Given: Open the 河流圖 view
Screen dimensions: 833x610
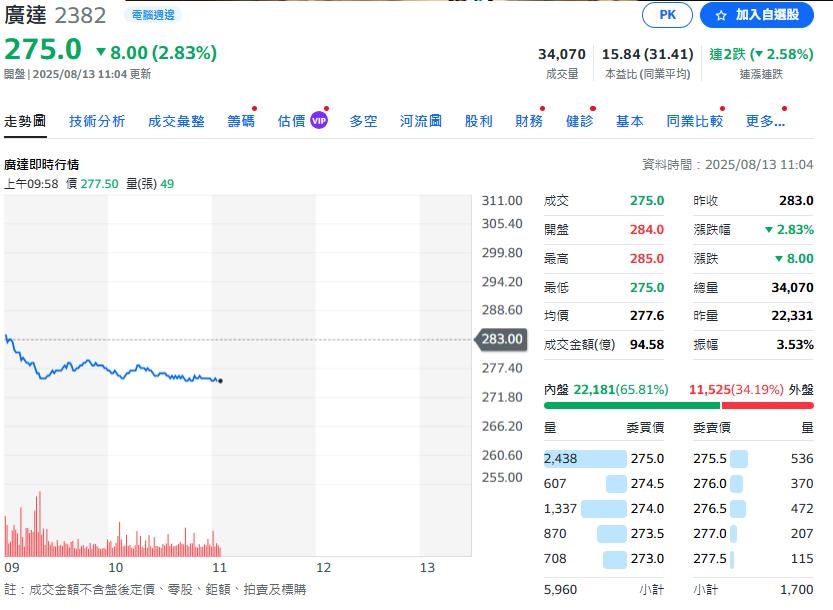Looking at the screenshot, I should click(420, 120).
